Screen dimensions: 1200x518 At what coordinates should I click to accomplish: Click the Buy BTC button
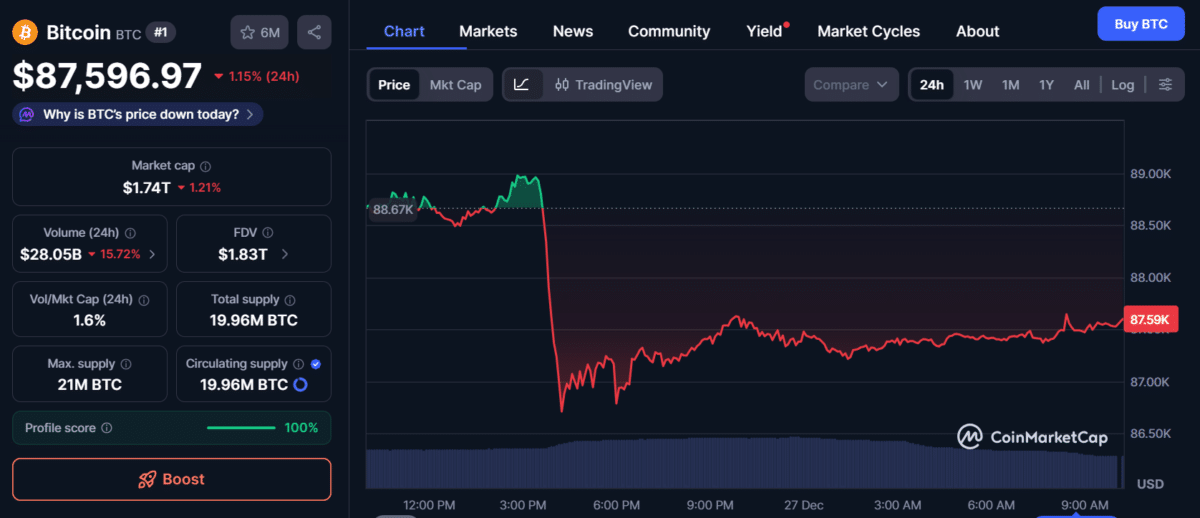point(1141,24)
